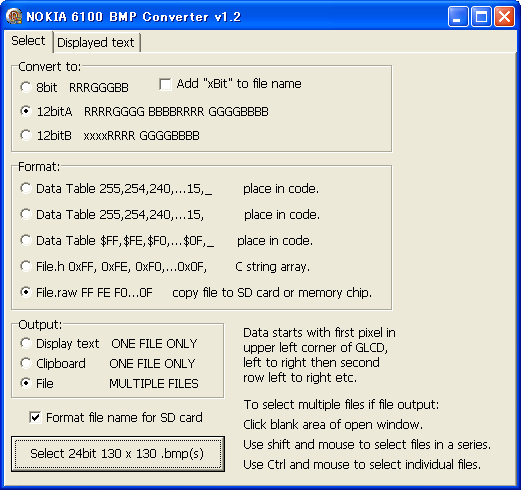The width and height of the screenshot is (521, 490).
Task: Set output to File MULTIPLE FILES
Action: [26, 383]
